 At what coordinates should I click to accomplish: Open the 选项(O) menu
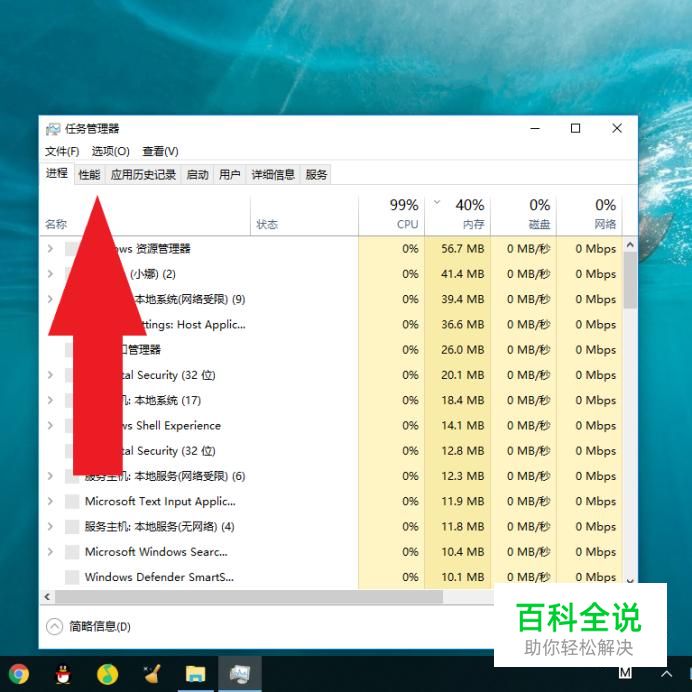pyautogui.click(x=110, y=151)
